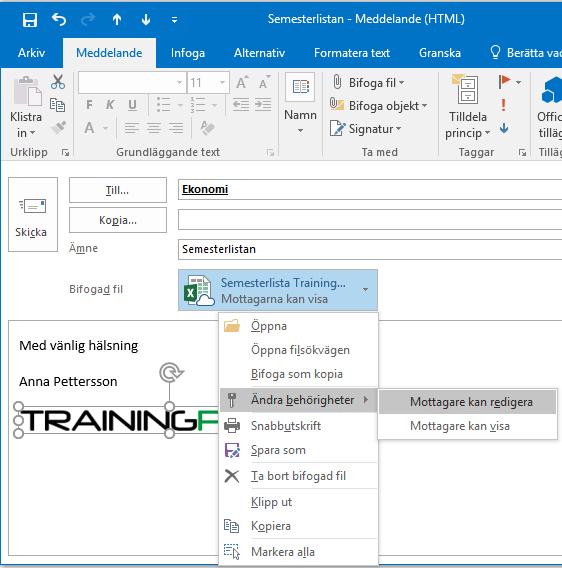Screen dimensions: 562x568
Task: Switch to the Meddelande tab
Action: click(109, 53)
